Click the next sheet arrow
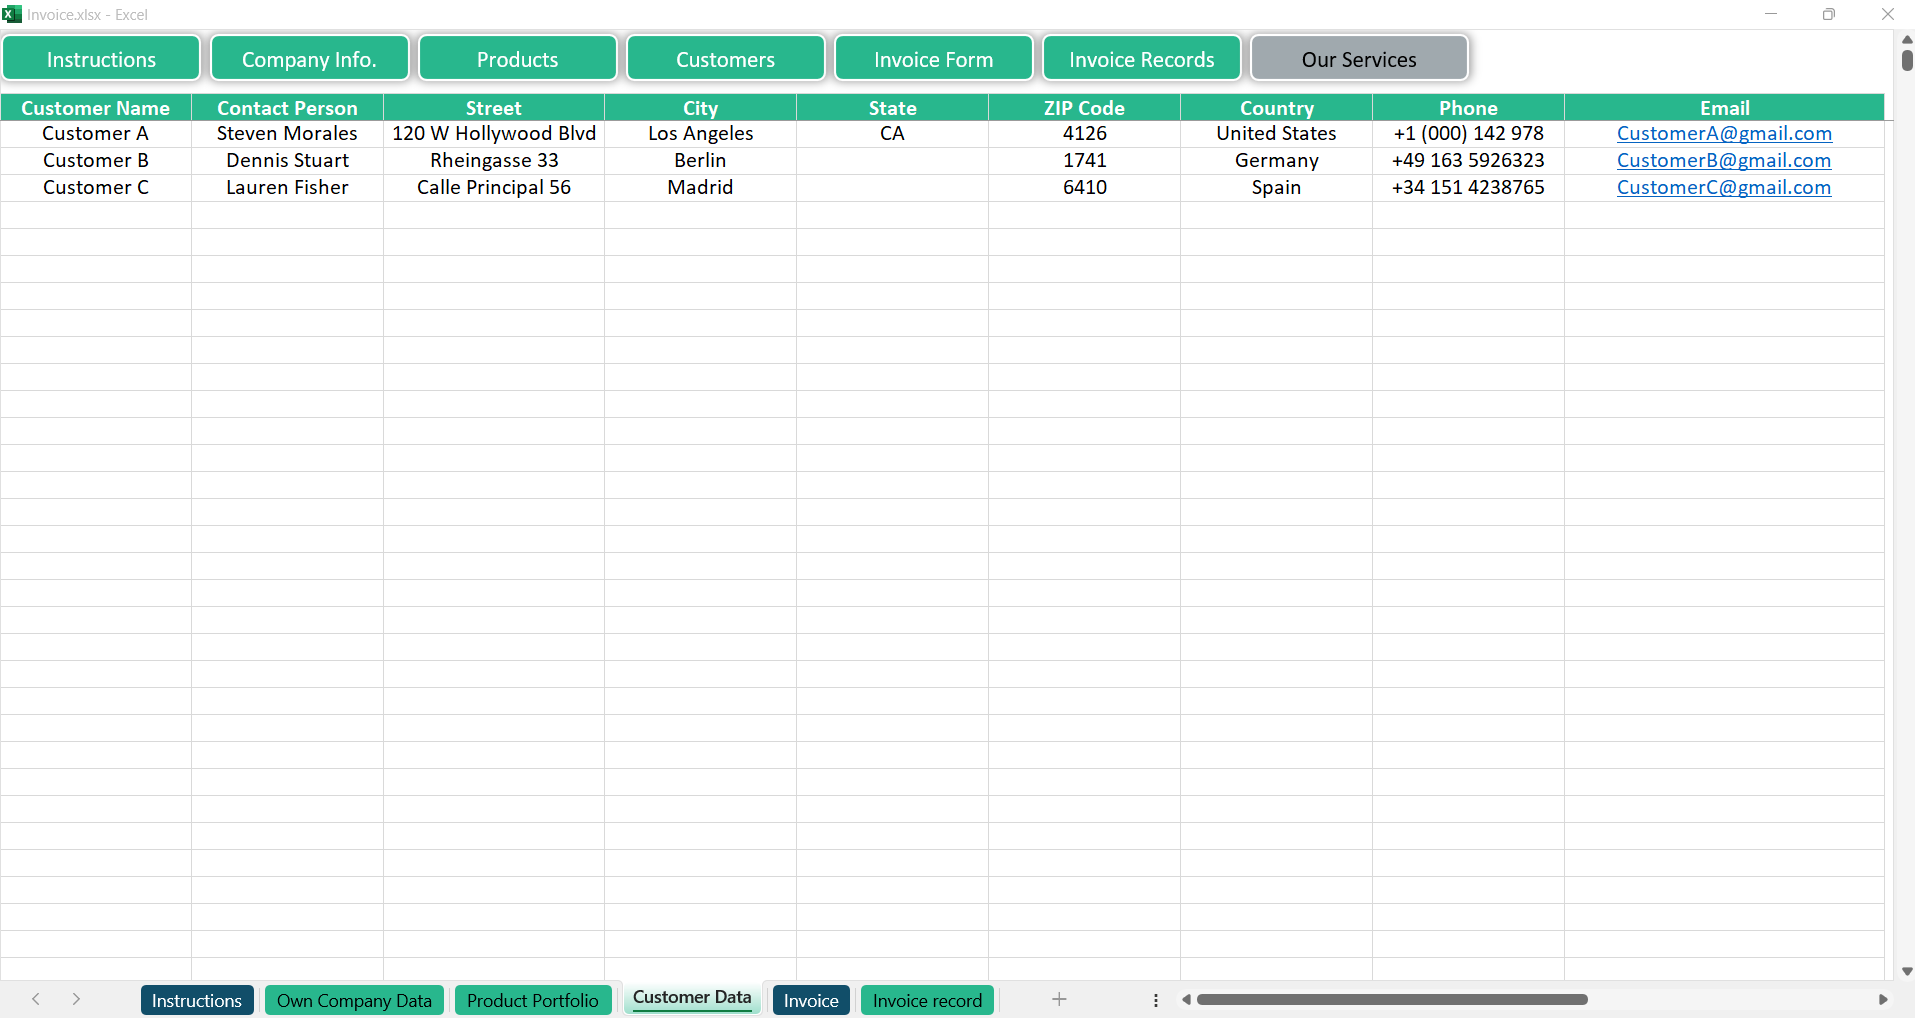Viewport: 1915px width, 1018px height. pos(76,999)
